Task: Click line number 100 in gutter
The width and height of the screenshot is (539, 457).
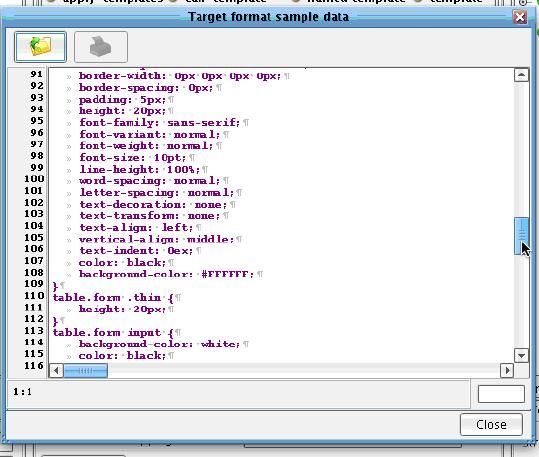Action: point(34,179)
